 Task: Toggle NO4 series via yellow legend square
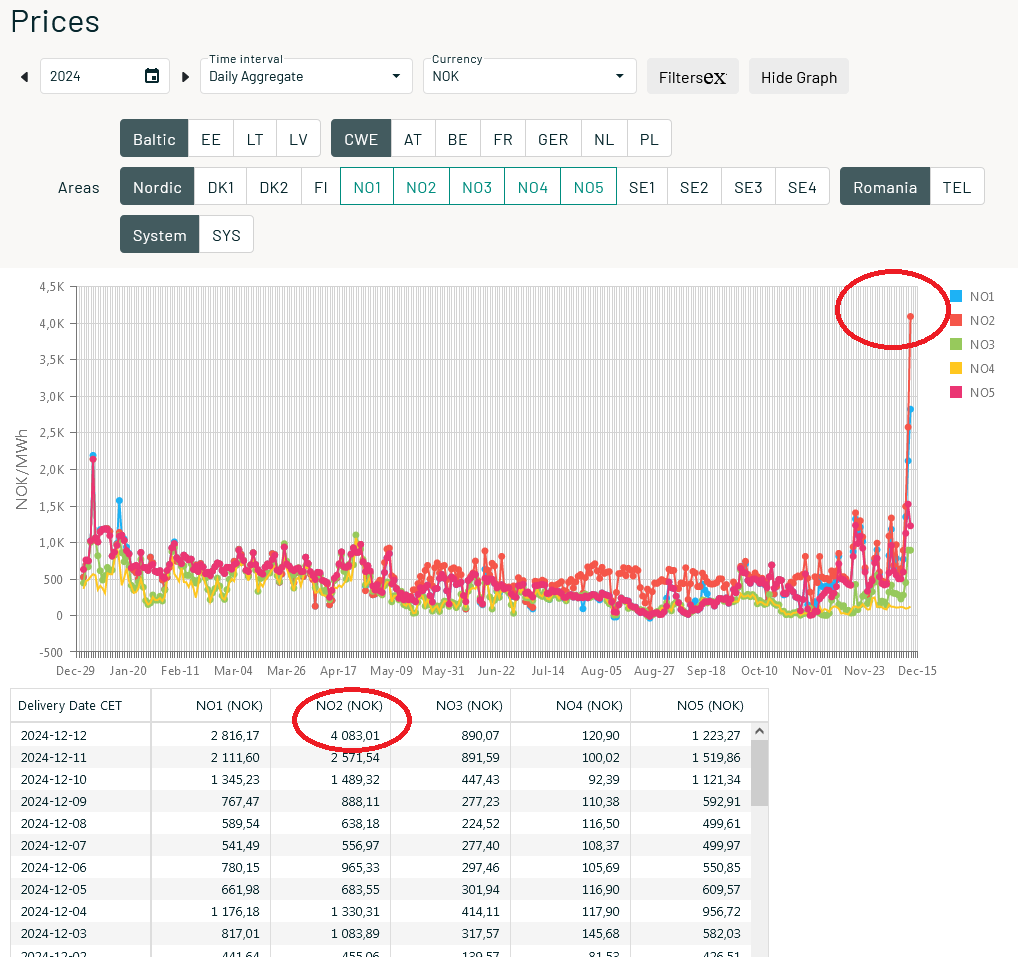click(956, 368)
